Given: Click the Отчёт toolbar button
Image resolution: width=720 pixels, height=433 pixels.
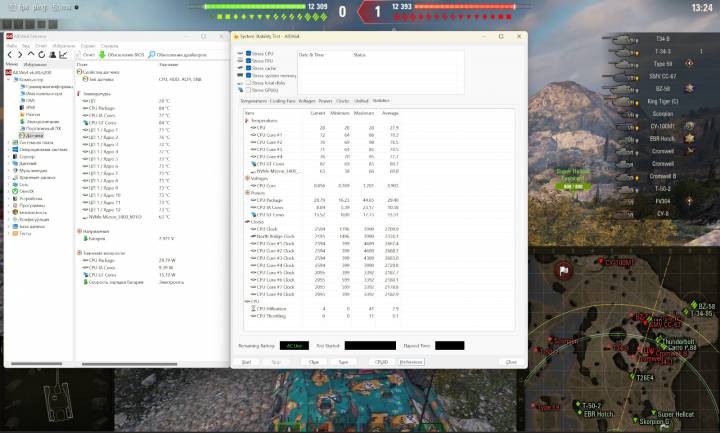Looking at the screenshot, I should click(85, 55).
